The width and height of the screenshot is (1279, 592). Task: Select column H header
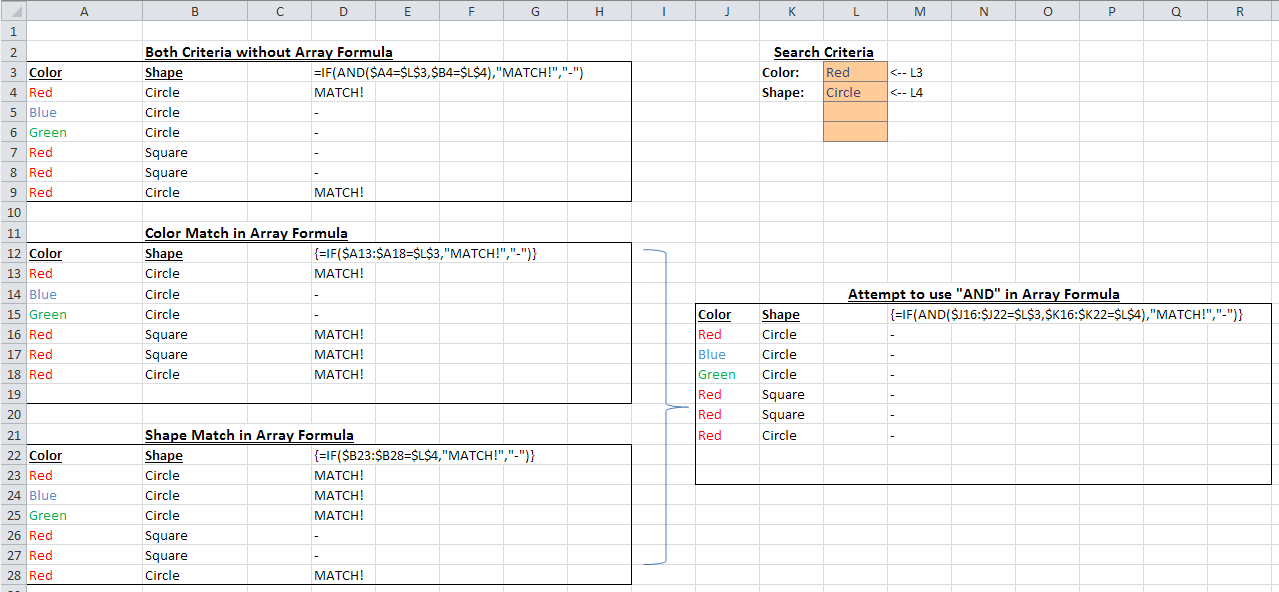[599, 12]
